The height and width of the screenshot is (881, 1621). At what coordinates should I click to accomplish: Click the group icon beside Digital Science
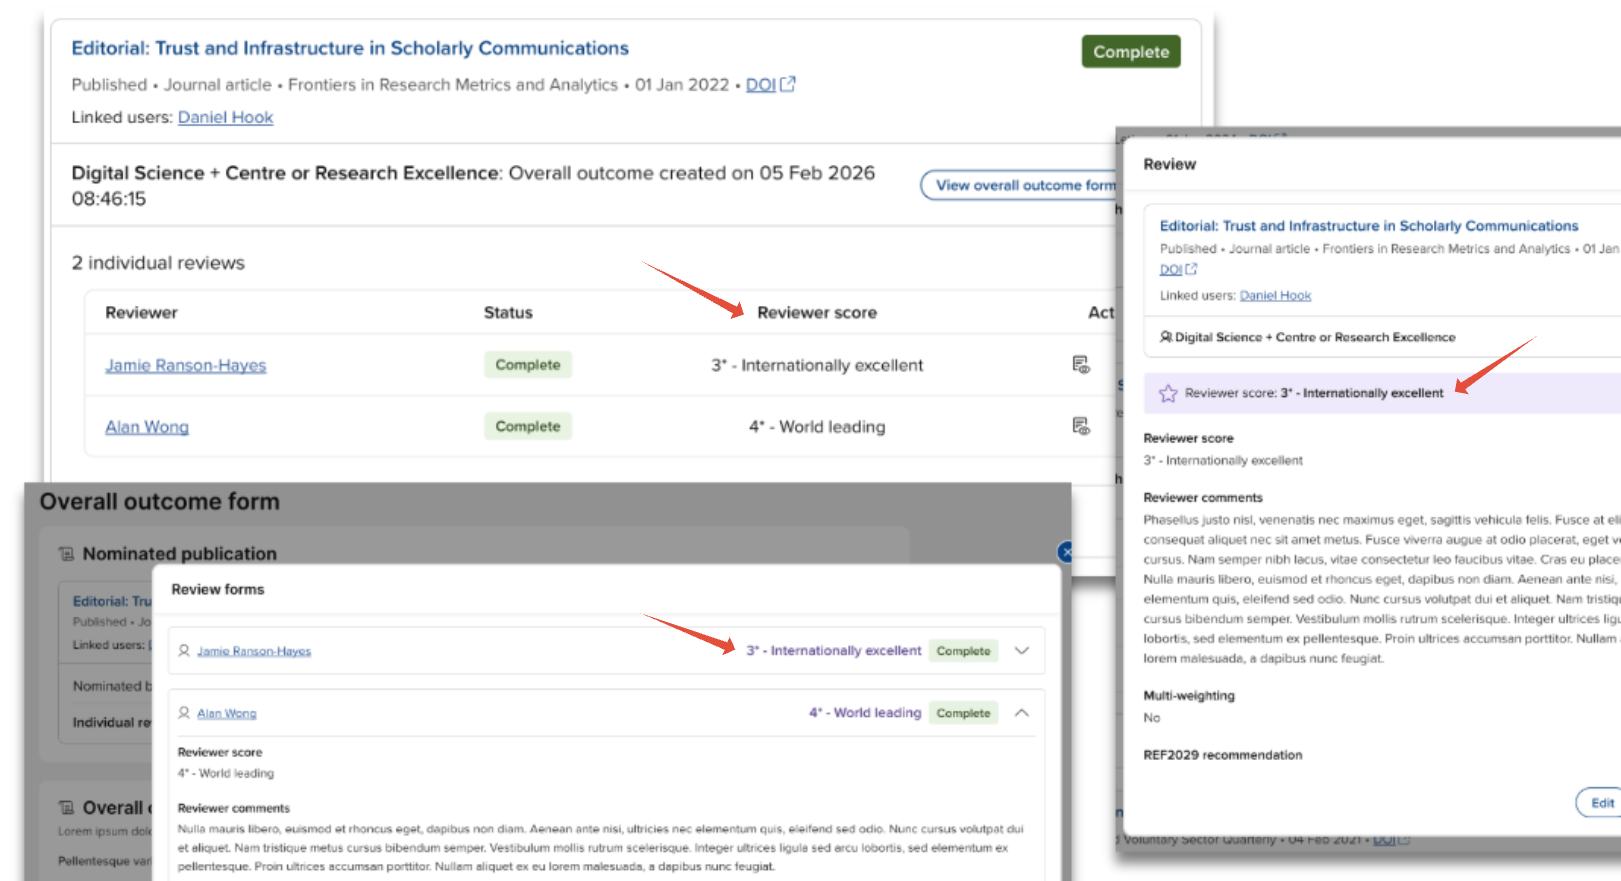pos(1165,338)
